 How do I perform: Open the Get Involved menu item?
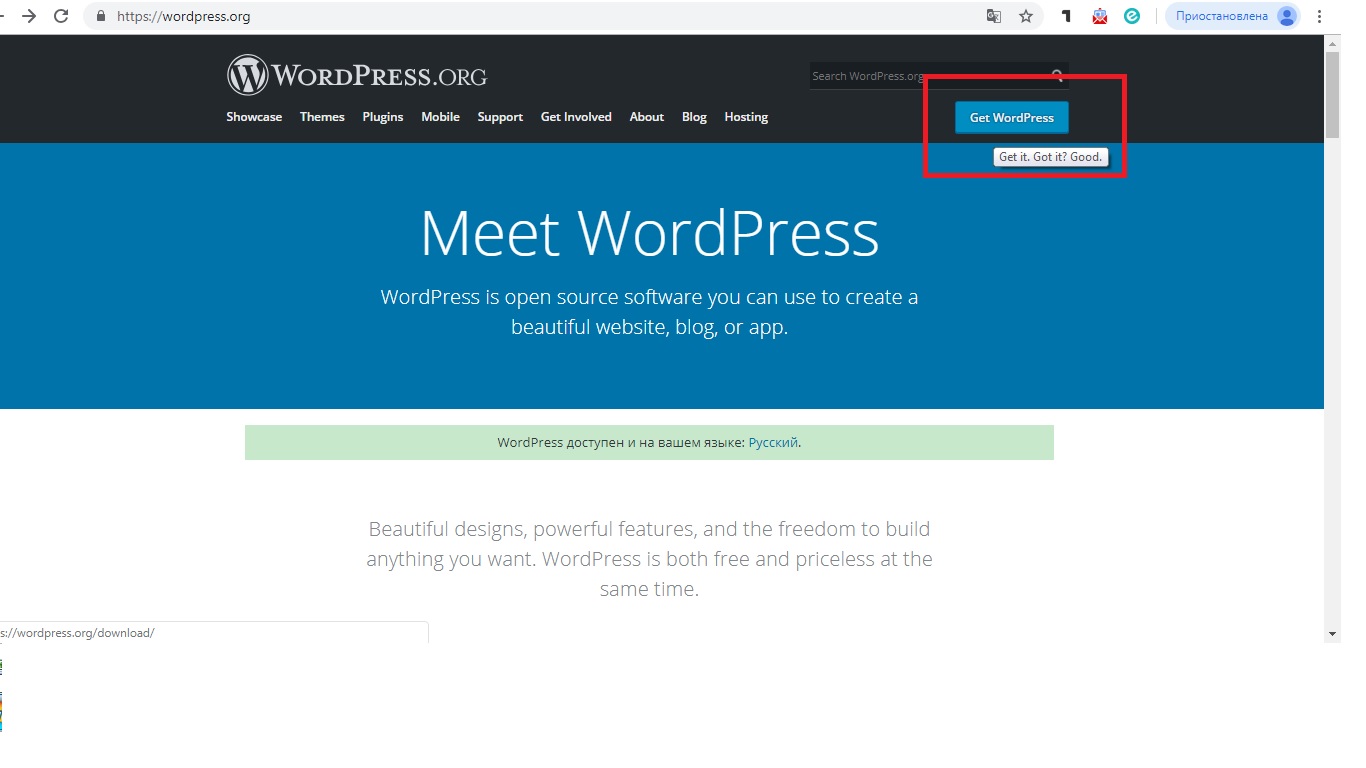click(x=576, y=117)
